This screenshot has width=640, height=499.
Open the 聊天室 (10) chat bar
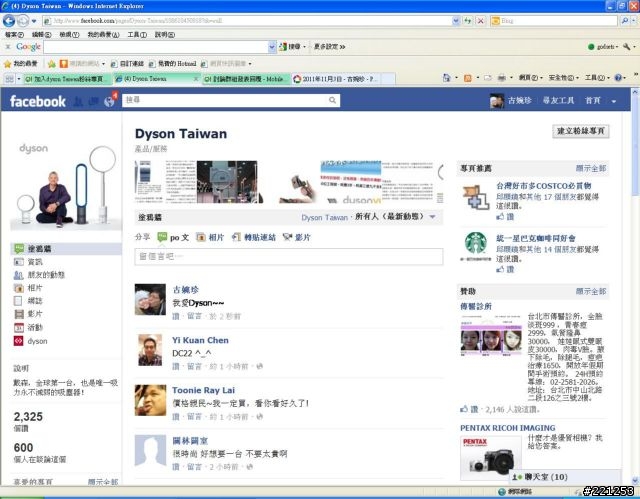tap(565, 477)
